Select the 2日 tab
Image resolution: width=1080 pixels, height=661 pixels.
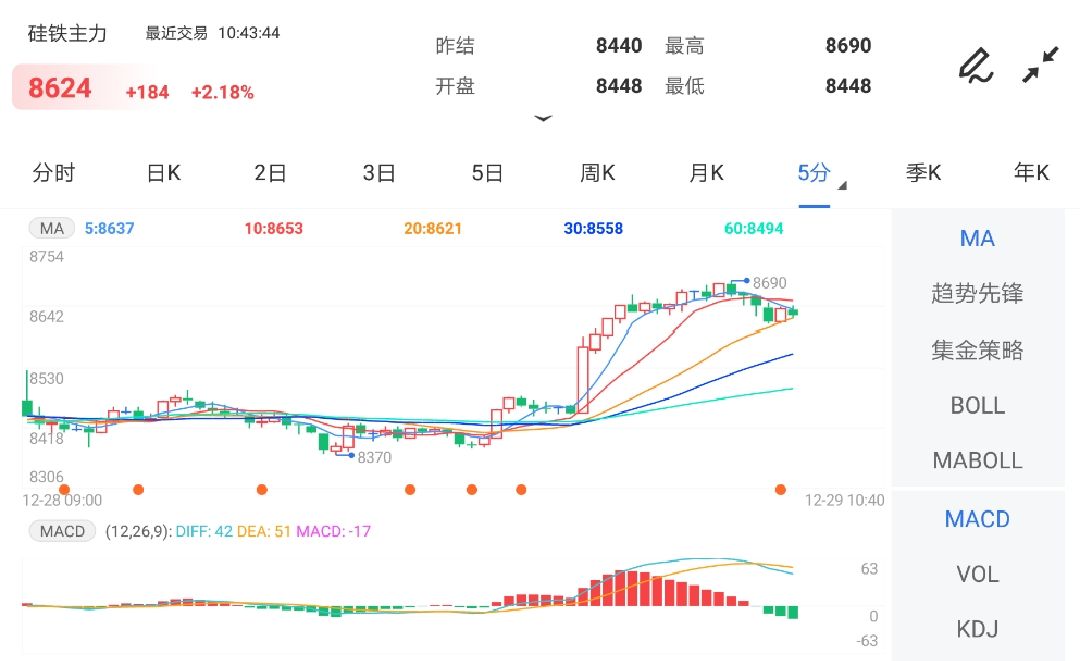coord(270,173)
